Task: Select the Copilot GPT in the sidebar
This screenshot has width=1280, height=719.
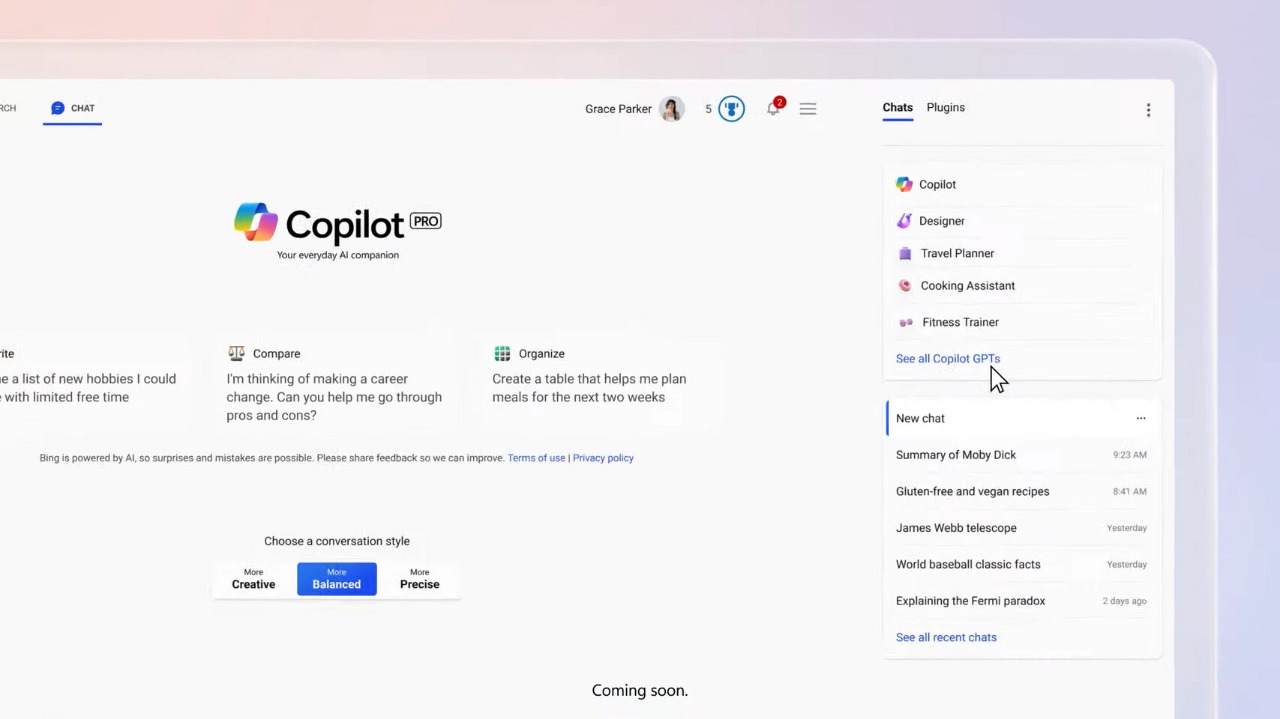Action: click(936, 184)
